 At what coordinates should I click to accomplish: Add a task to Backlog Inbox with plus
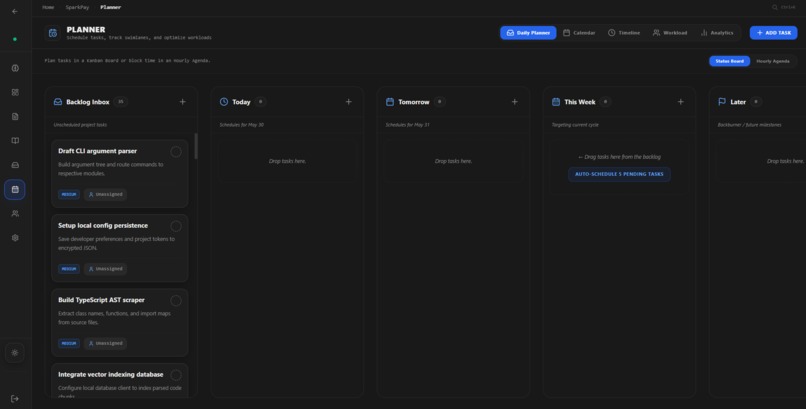182,102
